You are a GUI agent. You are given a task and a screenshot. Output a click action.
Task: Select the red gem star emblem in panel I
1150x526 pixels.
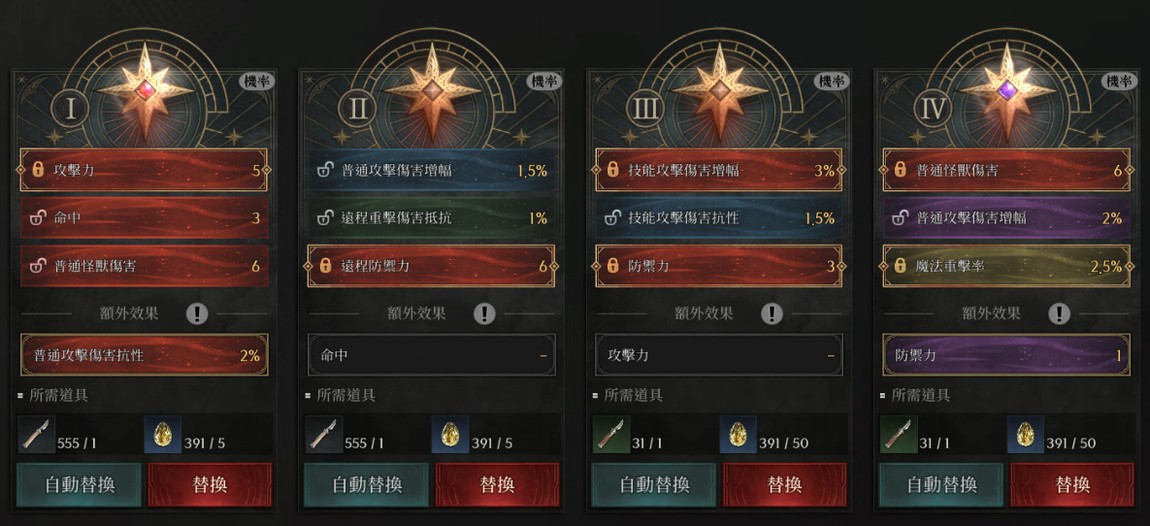pyautogui.click(x=145, y=91)
